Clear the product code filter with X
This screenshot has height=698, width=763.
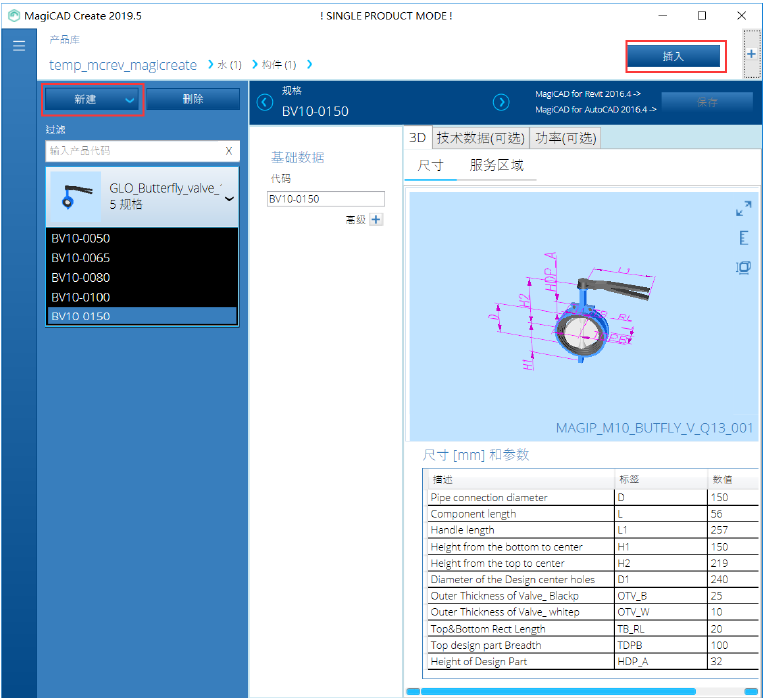point(229,151)
